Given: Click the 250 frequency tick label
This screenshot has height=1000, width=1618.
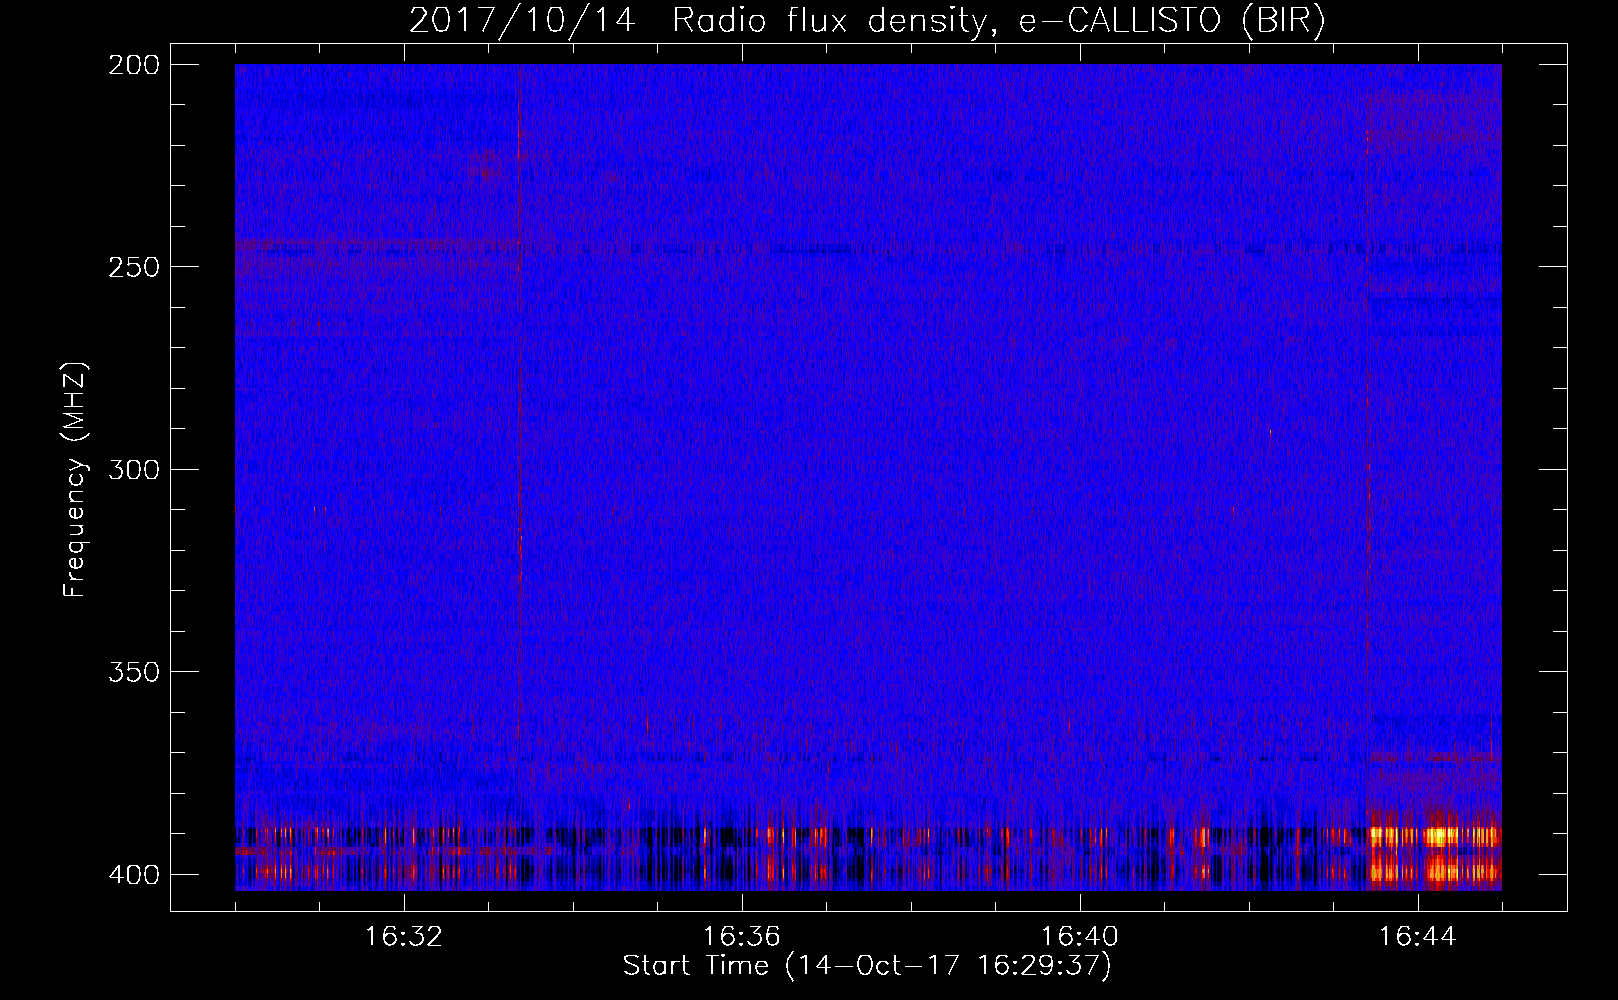Looking at the screenshot, I should click(133, 267).
